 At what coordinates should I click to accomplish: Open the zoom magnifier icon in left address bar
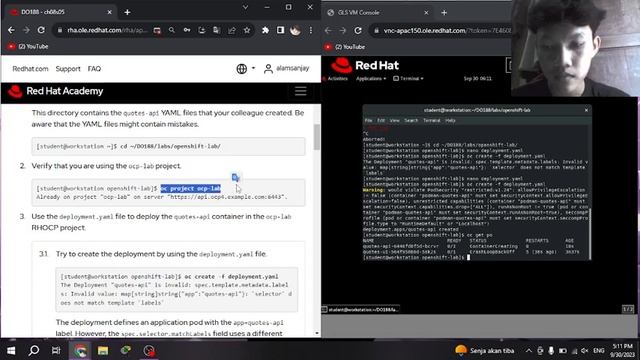pos(172,30)
